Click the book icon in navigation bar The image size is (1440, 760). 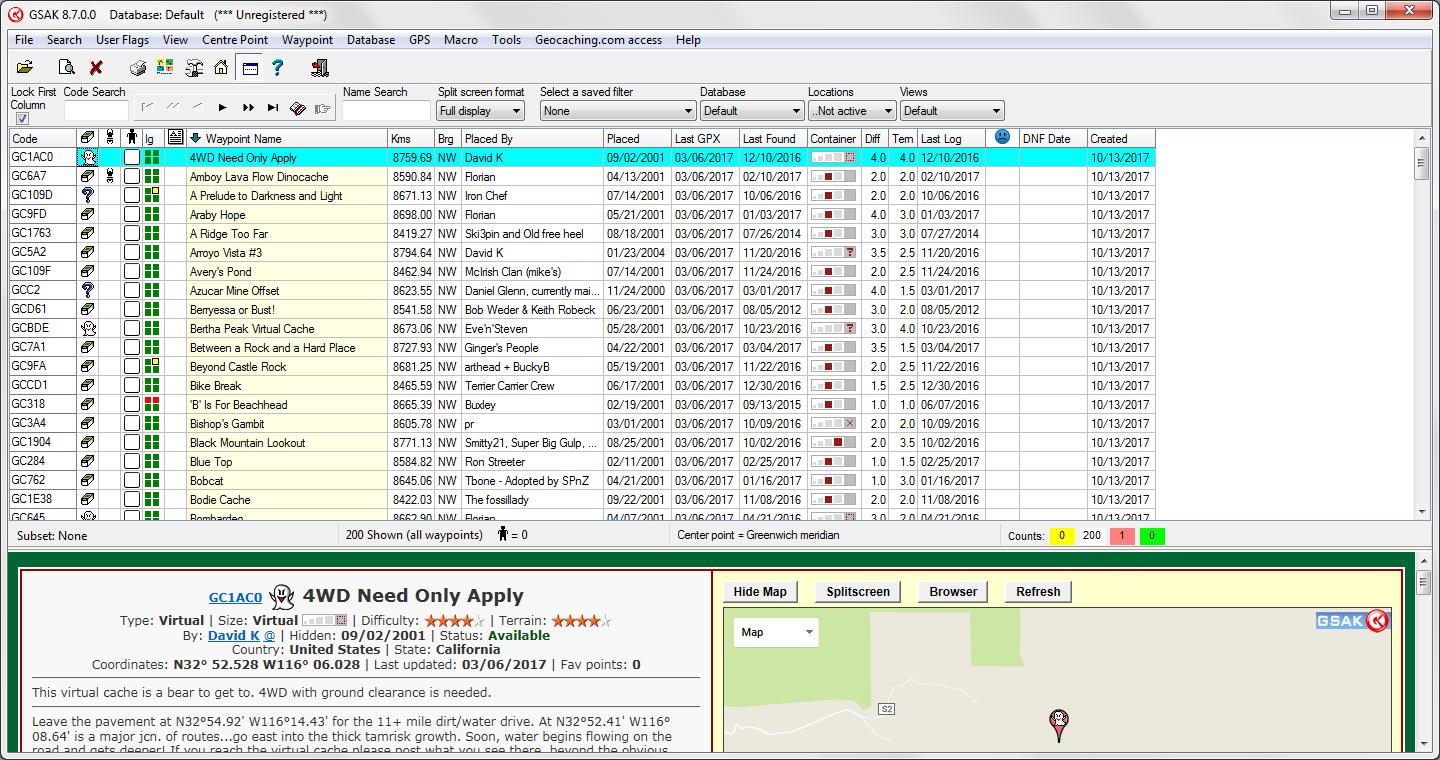pos(297,108)
